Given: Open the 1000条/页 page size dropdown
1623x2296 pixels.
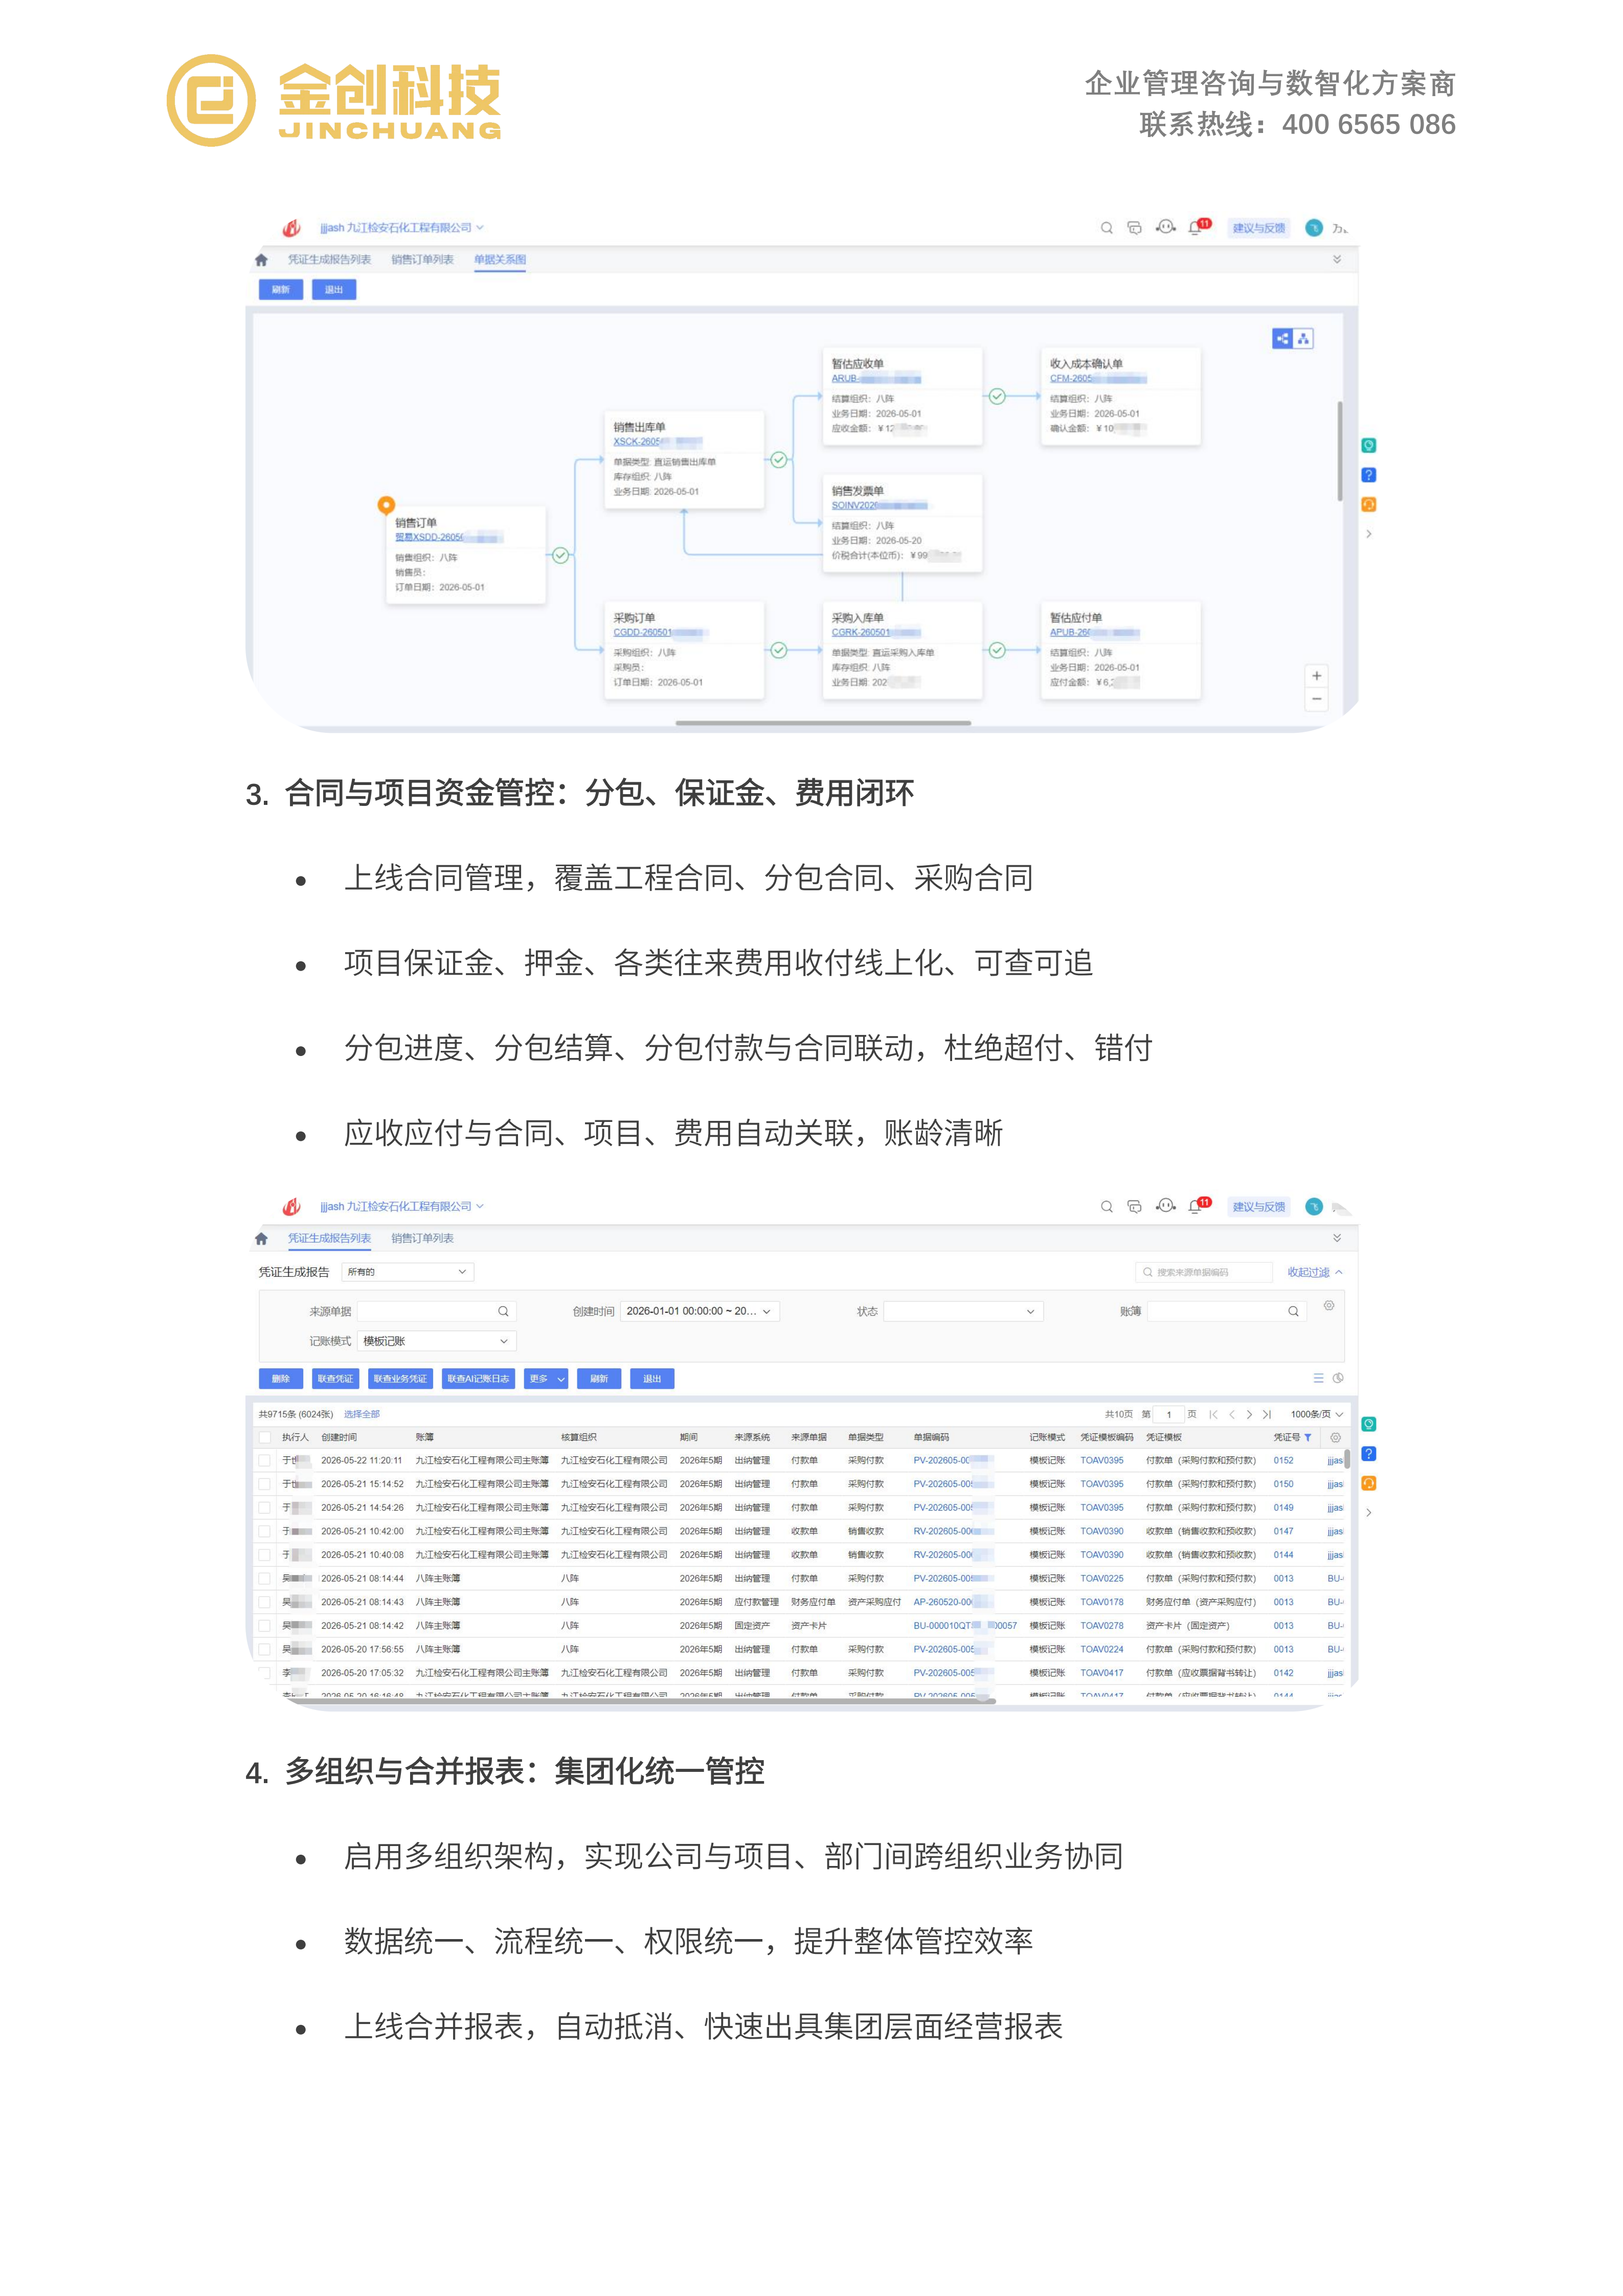Looking at the screenshot, I should click(x=1316, y=1415).
